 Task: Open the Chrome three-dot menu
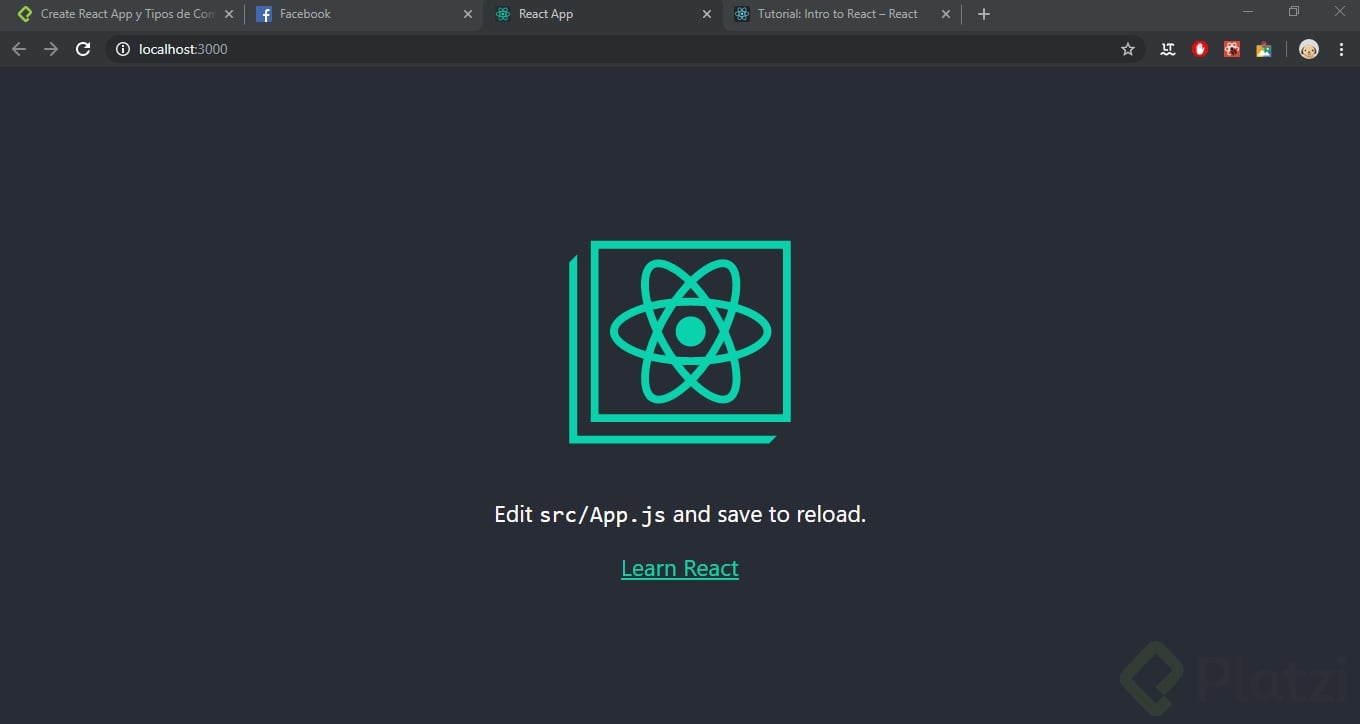(1342, 48)
